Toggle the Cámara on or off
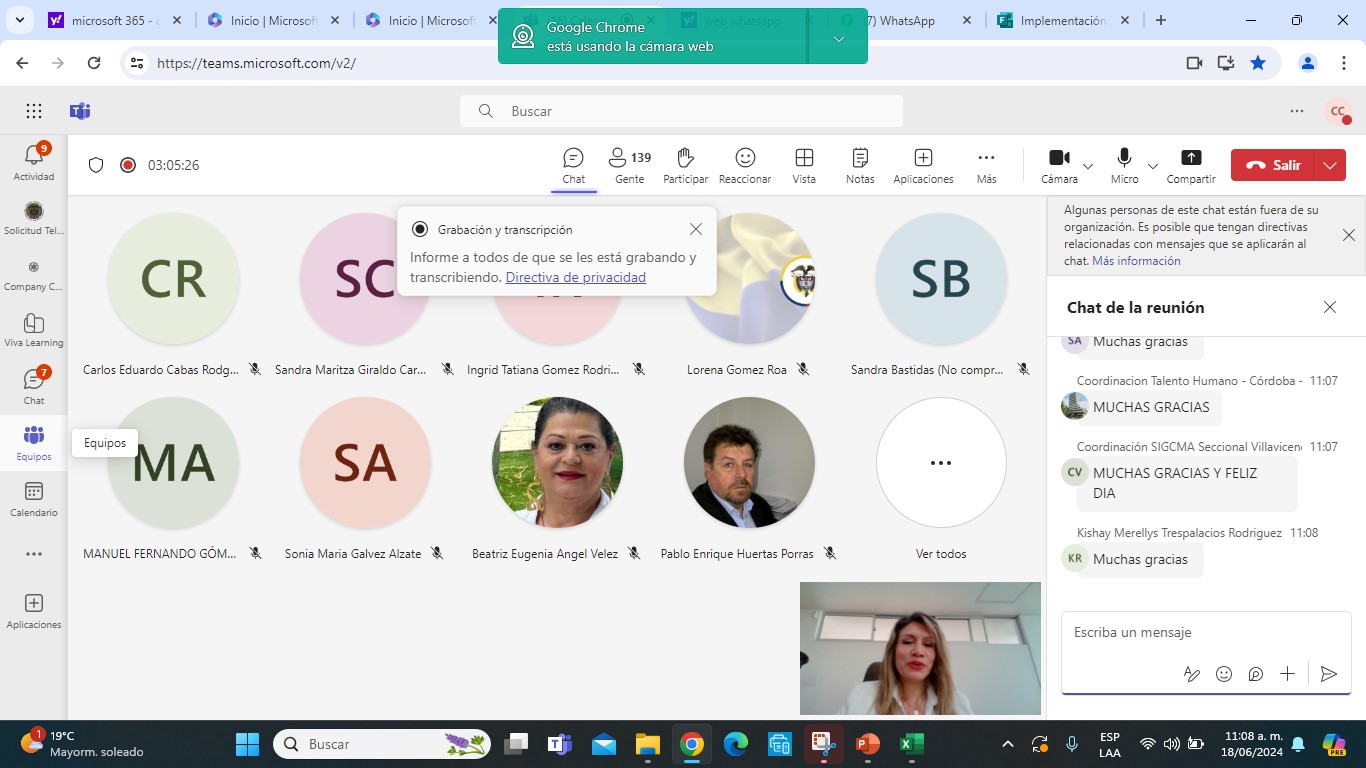Viewport: 1366px width, 768px height. [1059, 166]
